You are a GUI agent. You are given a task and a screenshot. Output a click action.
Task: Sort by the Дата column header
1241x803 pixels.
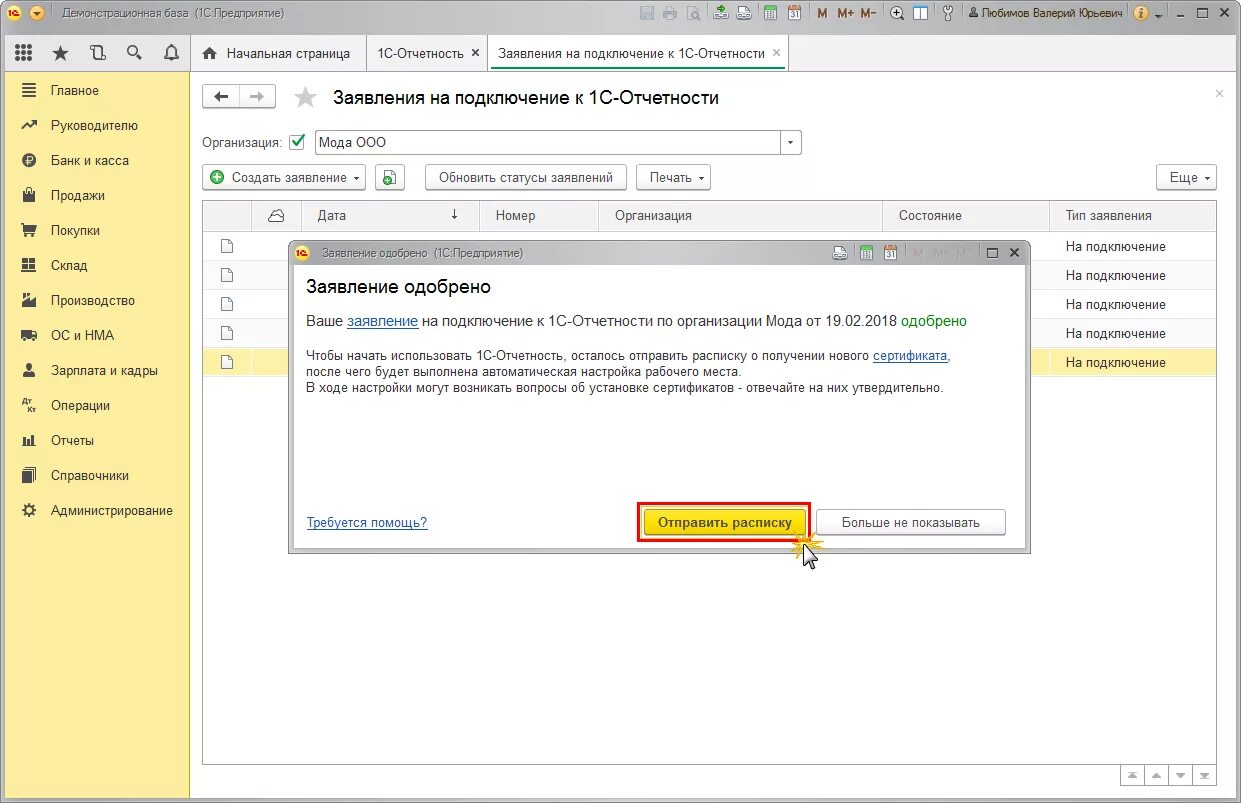(389, 215)
